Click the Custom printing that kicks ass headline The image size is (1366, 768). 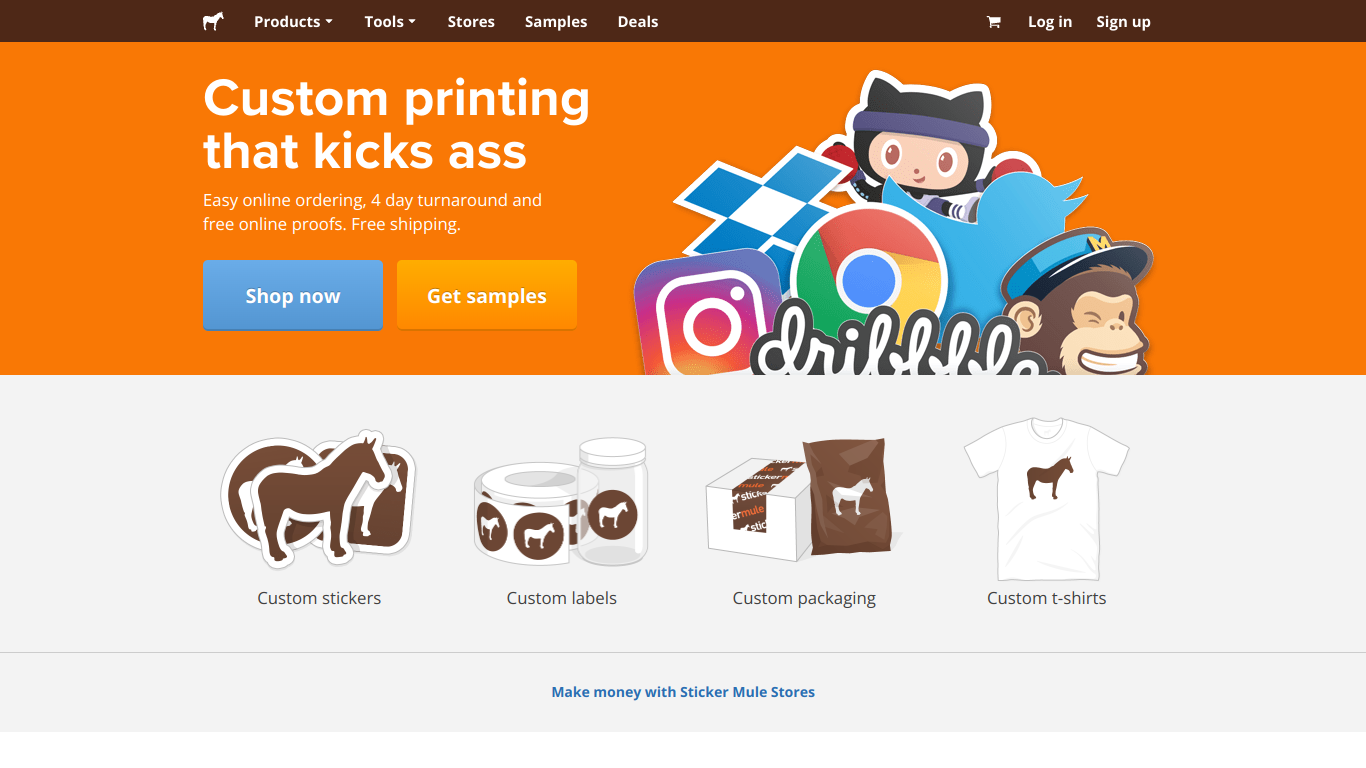396,125
